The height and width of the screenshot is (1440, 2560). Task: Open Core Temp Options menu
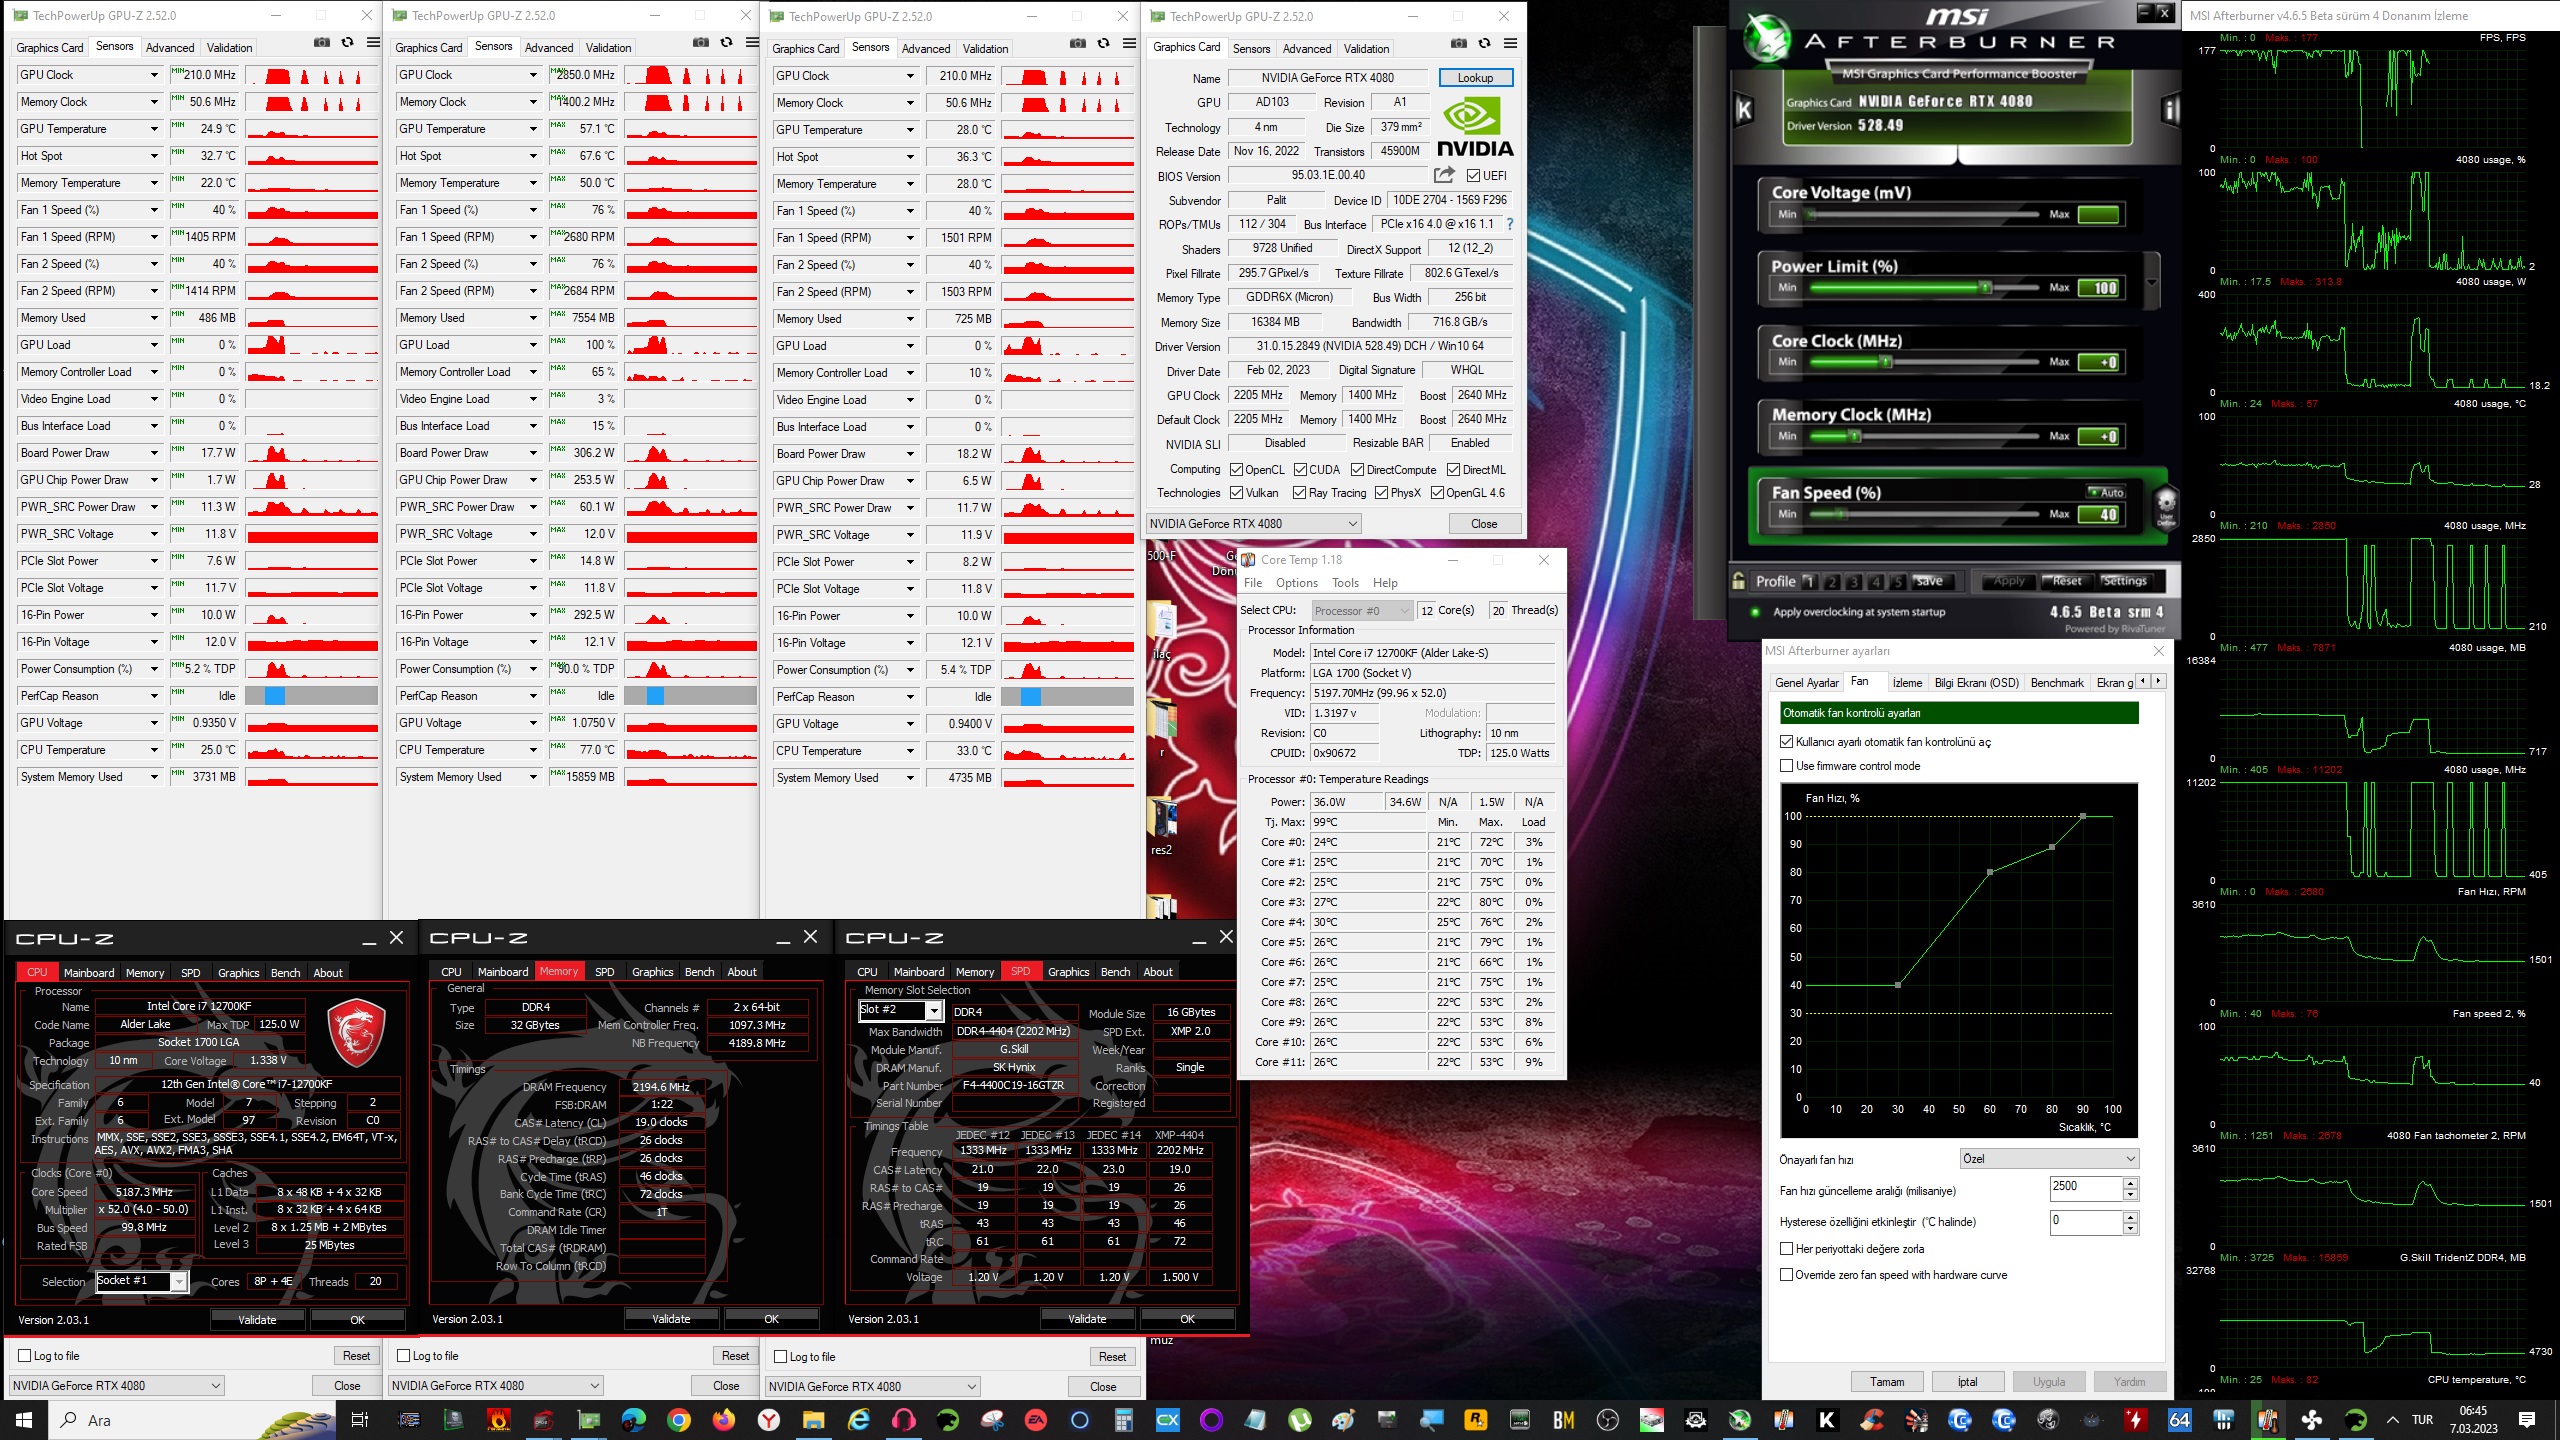[1296, 583]
